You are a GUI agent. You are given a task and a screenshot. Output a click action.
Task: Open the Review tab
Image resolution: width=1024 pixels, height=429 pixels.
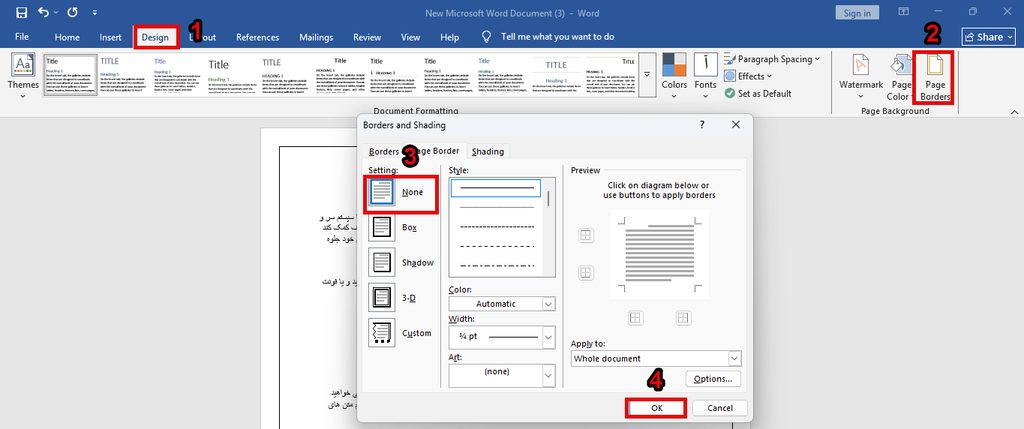pos(367,37)
